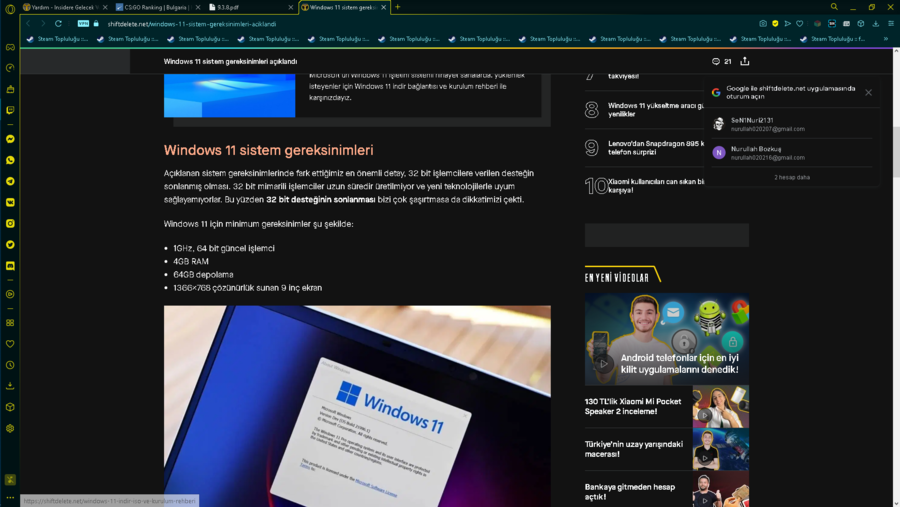The width and height of the screenshot is (900, 507).
Task: Open Instagram in the sidebar
Action: point(10,223)
